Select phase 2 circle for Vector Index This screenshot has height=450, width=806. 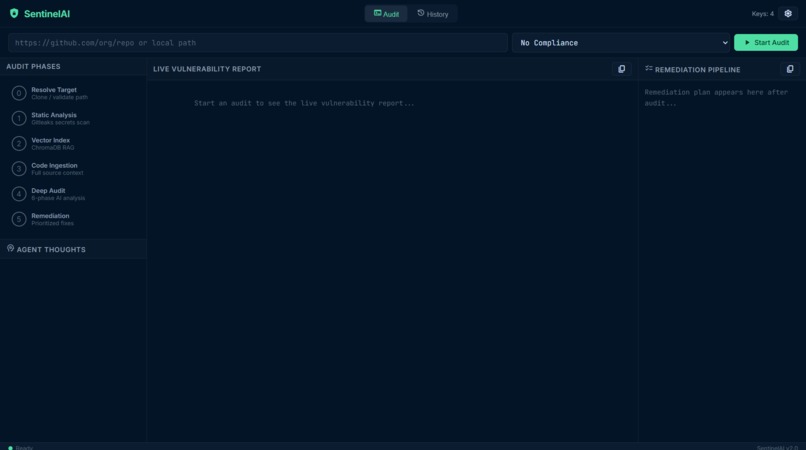point(19,143)
